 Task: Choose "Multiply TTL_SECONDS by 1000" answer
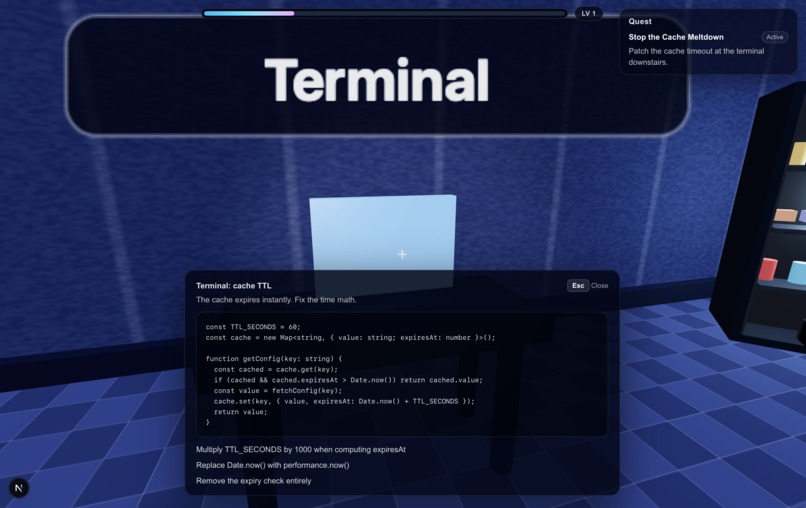(x=301, y=449)
